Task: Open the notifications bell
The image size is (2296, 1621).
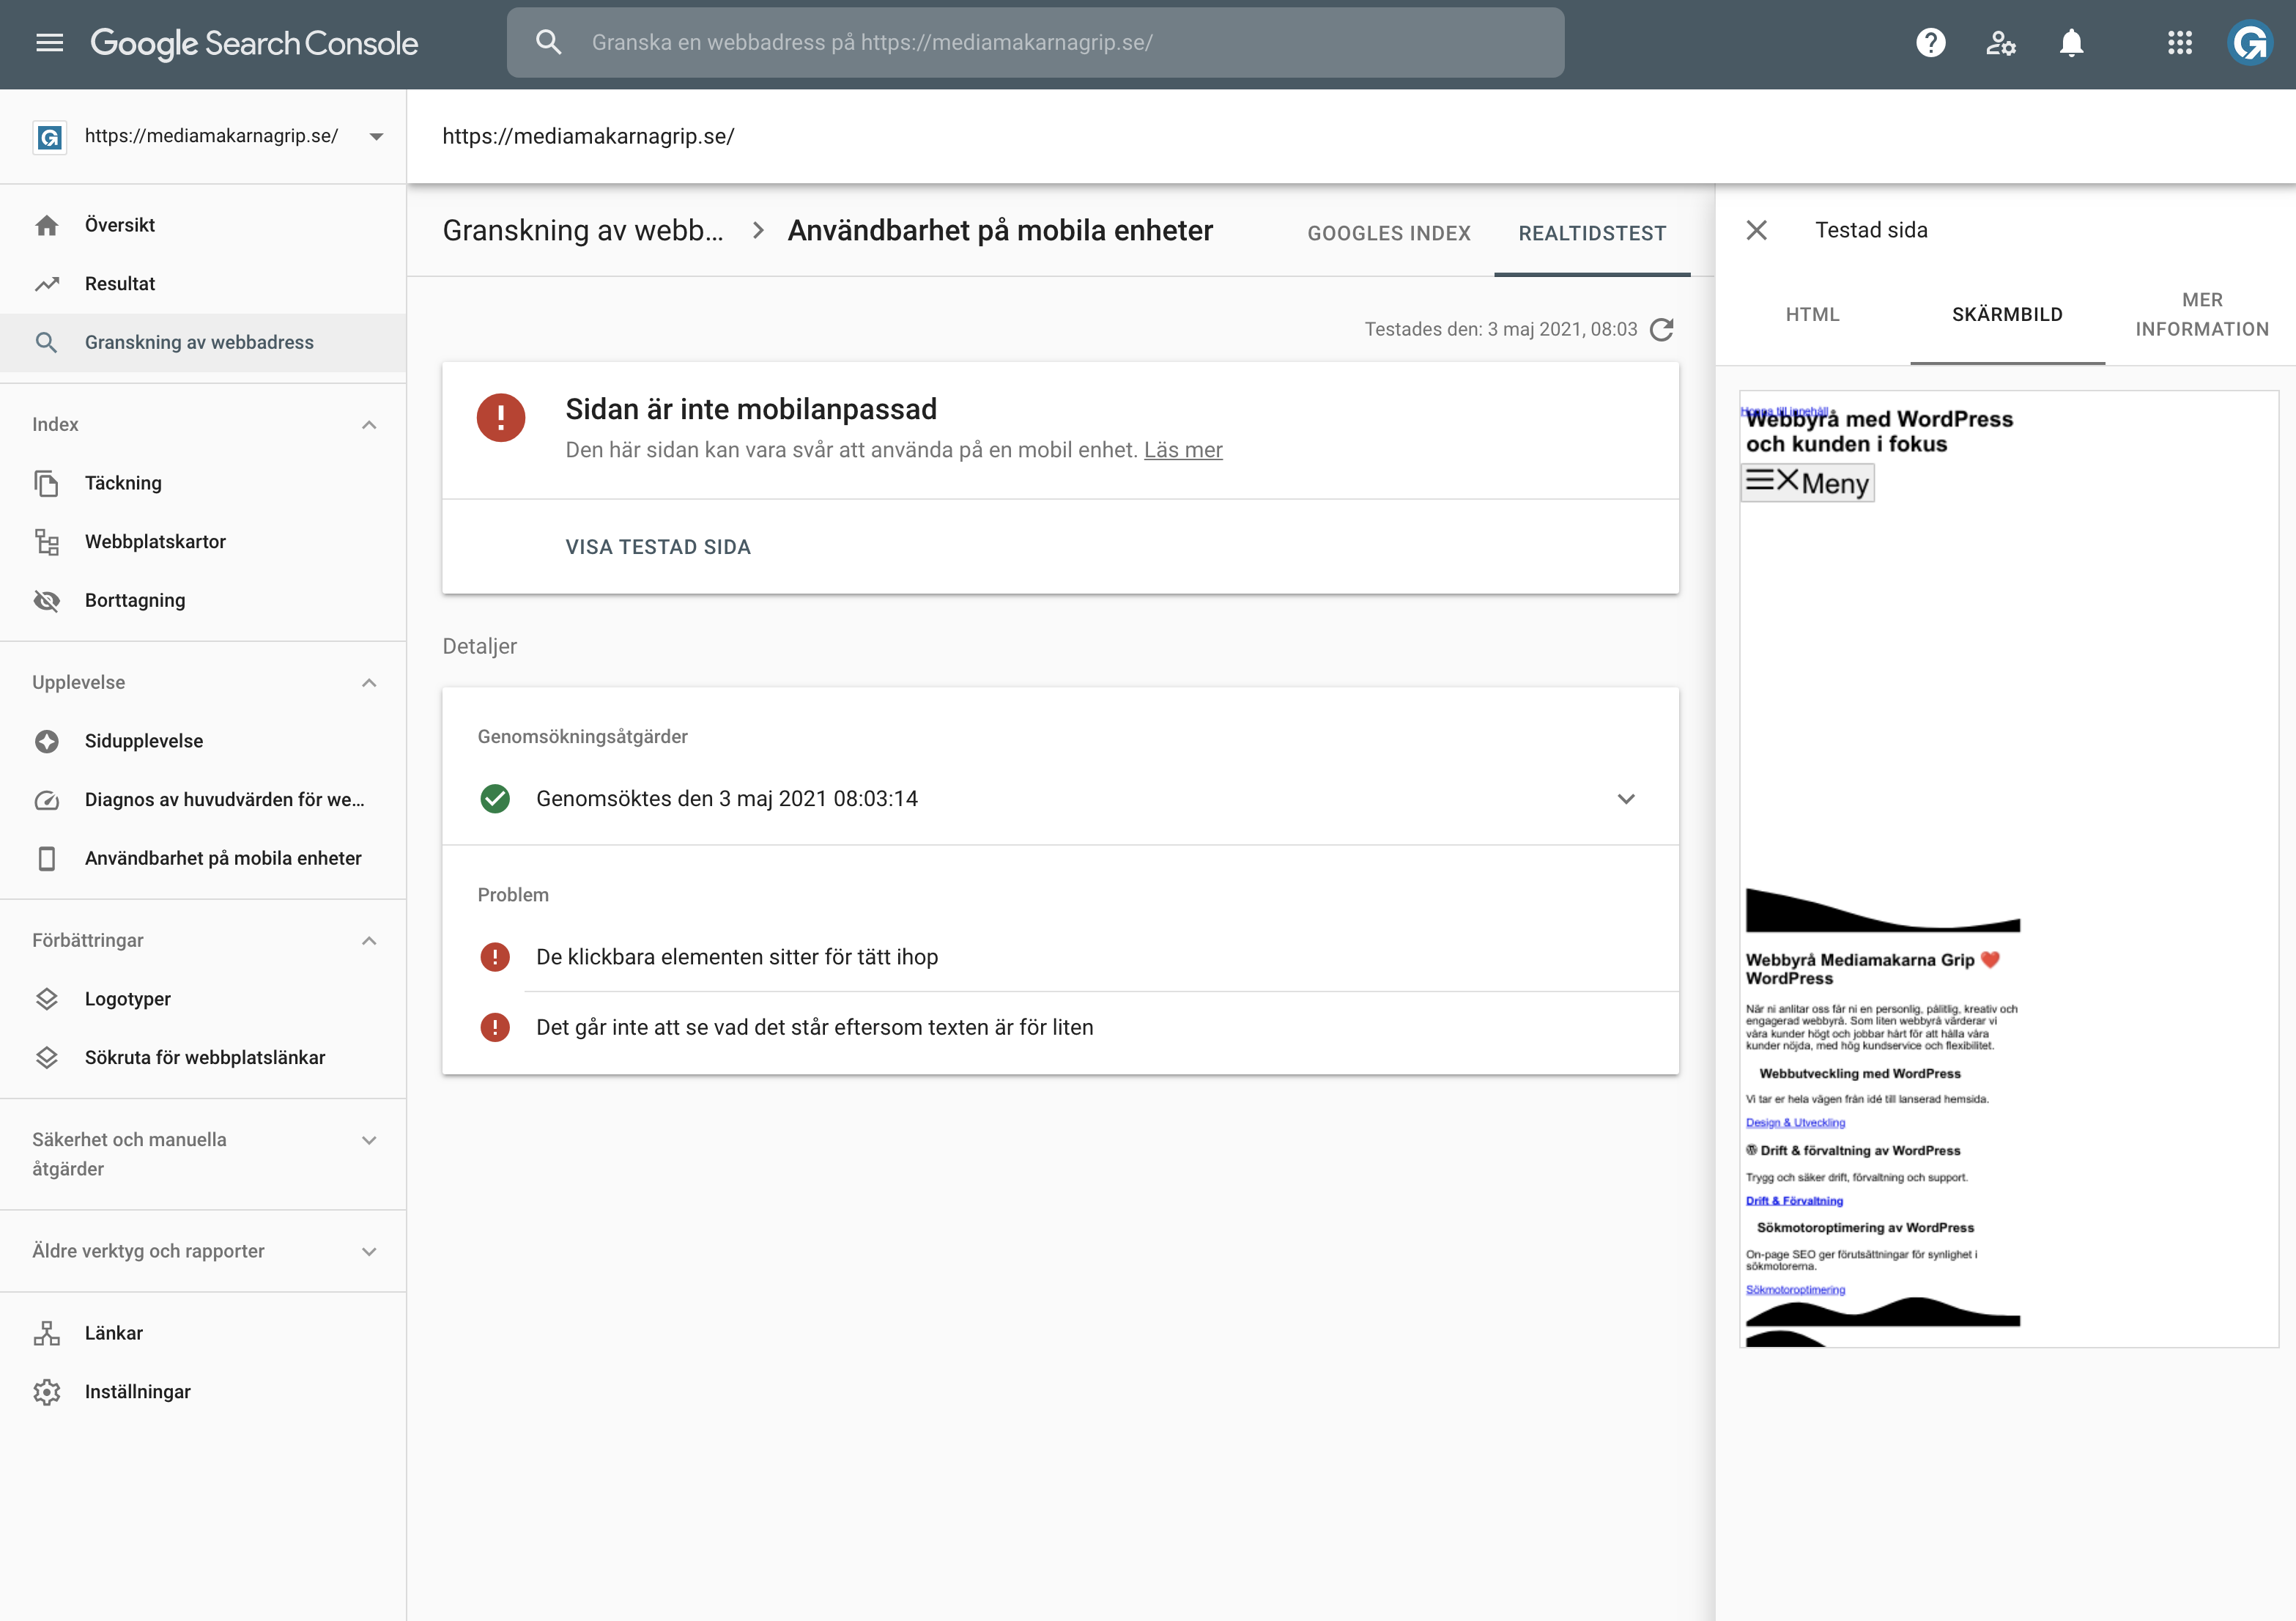Action: click(x=2071, y=43)
